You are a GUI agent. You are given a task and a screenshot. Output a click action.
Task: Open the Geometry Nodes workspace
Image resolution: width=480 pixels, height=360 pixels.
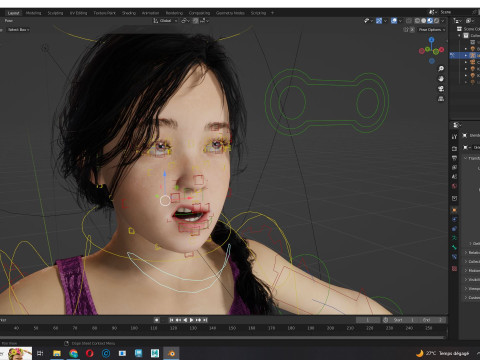point(230,13)
